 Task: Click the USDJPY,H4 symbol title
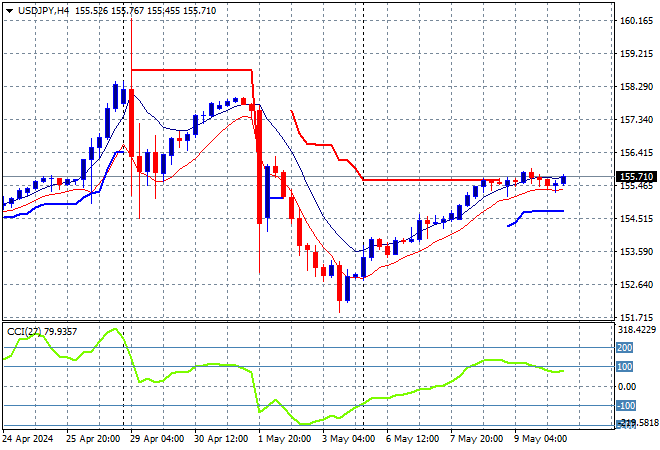36,9
